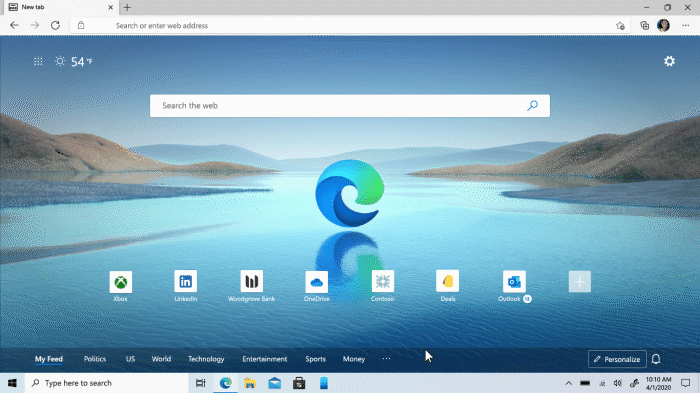Select the Entertainment feed tab
Viewport: 700px width, 393px height.
265,359
